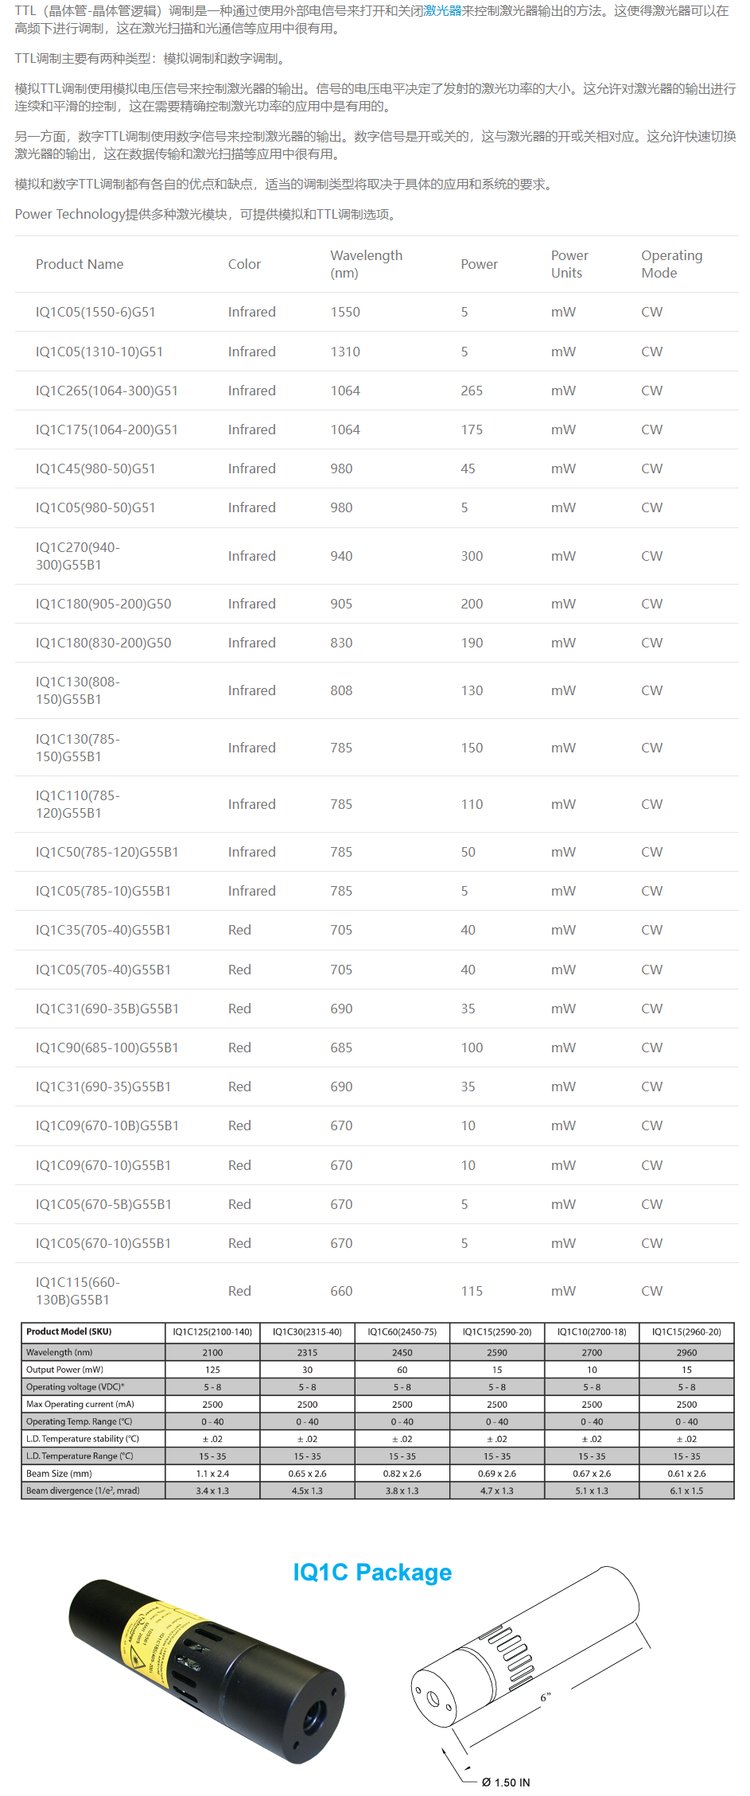Click the IQ1C180(830-200)G50 product name
Screen dimensions: 750x1796
click(103, 643)
